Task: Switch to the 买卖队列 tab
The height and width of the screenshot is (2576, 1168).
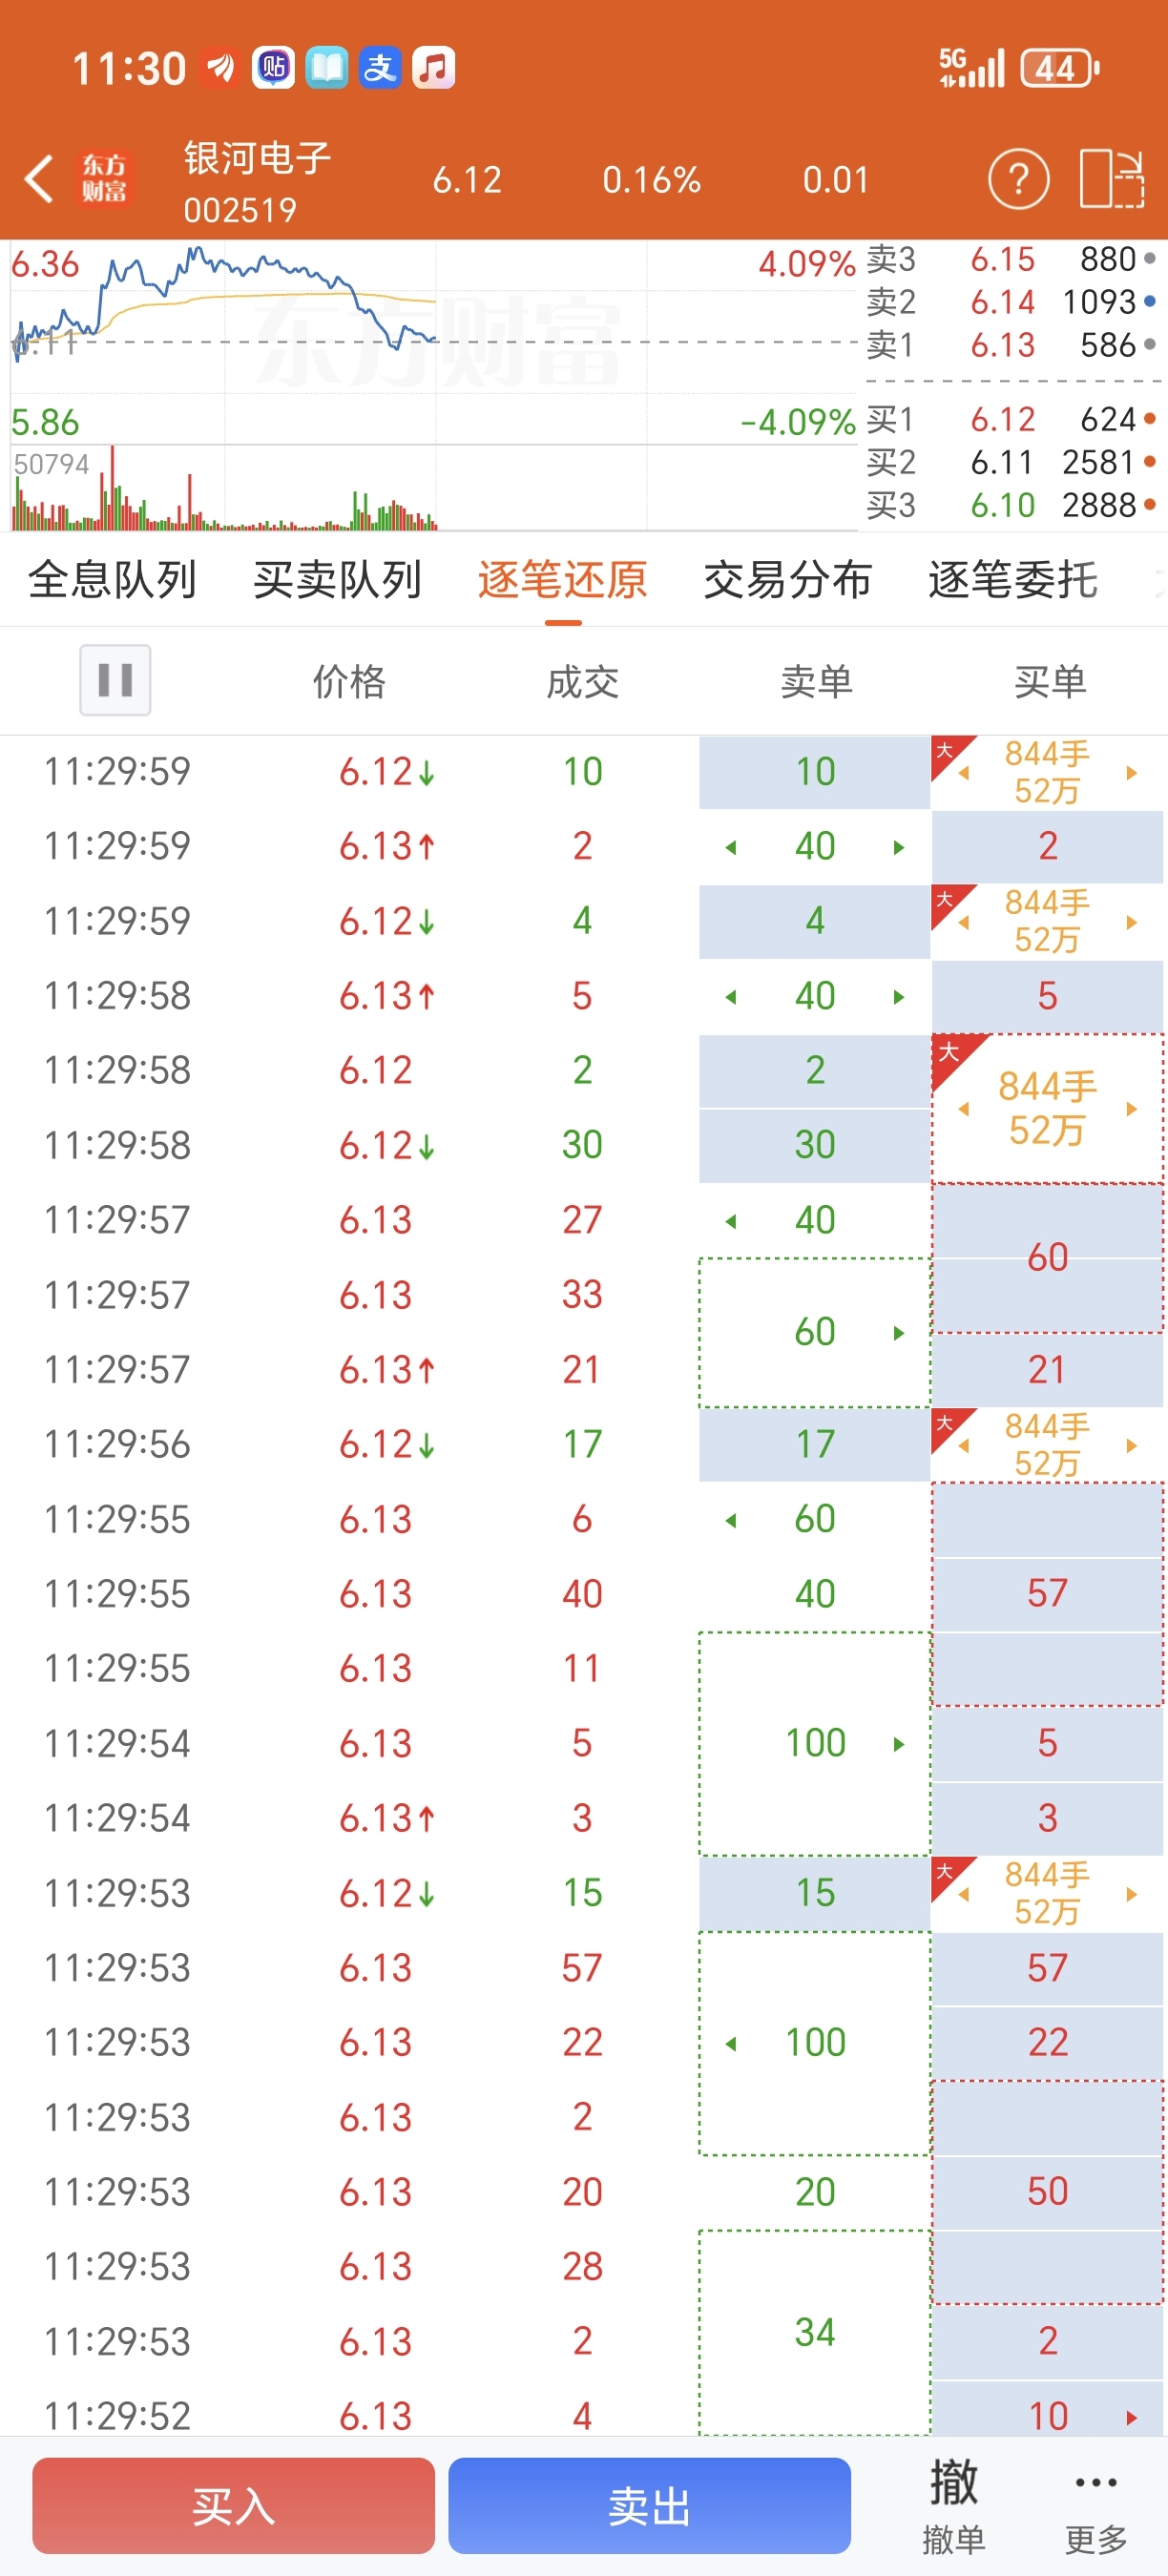Action: coord(337,580)
